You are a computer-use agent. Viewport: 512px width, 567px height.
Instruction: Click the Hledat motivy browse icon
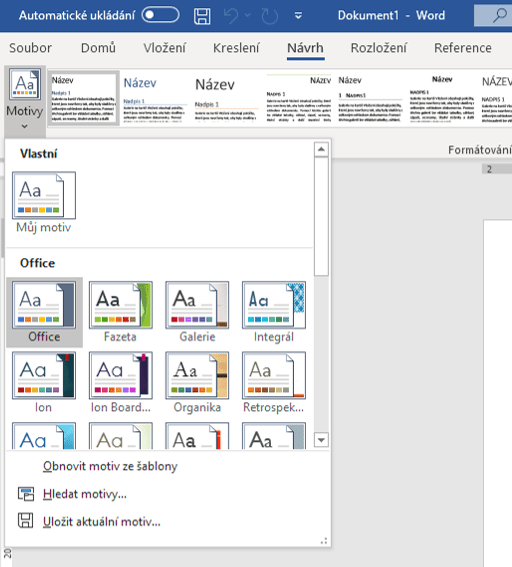tap(26, 494)
